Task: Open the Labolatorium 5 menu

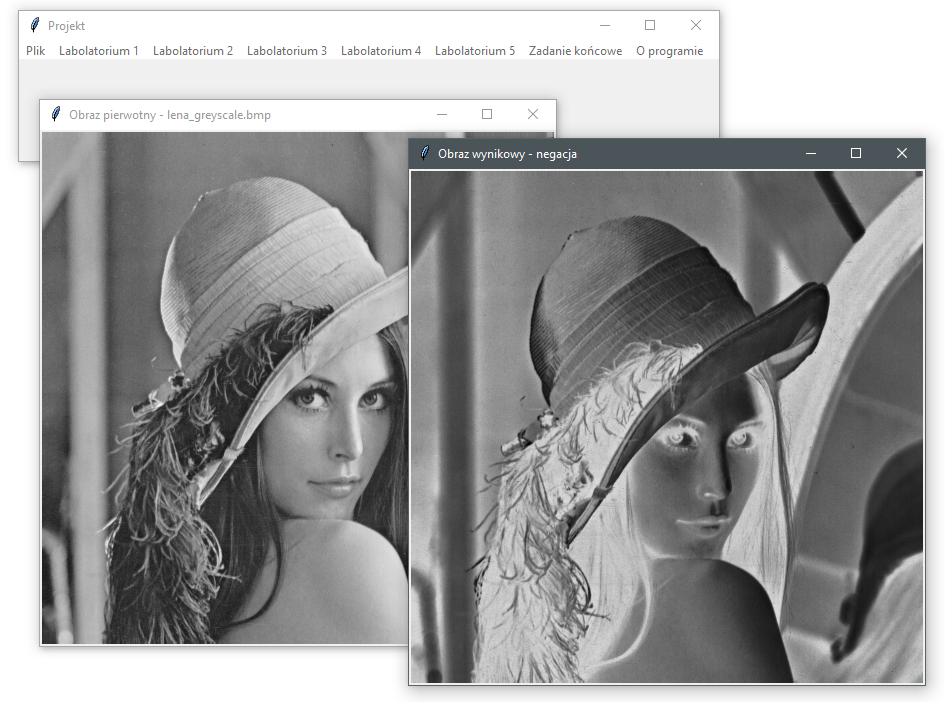Action: point(475,51)
